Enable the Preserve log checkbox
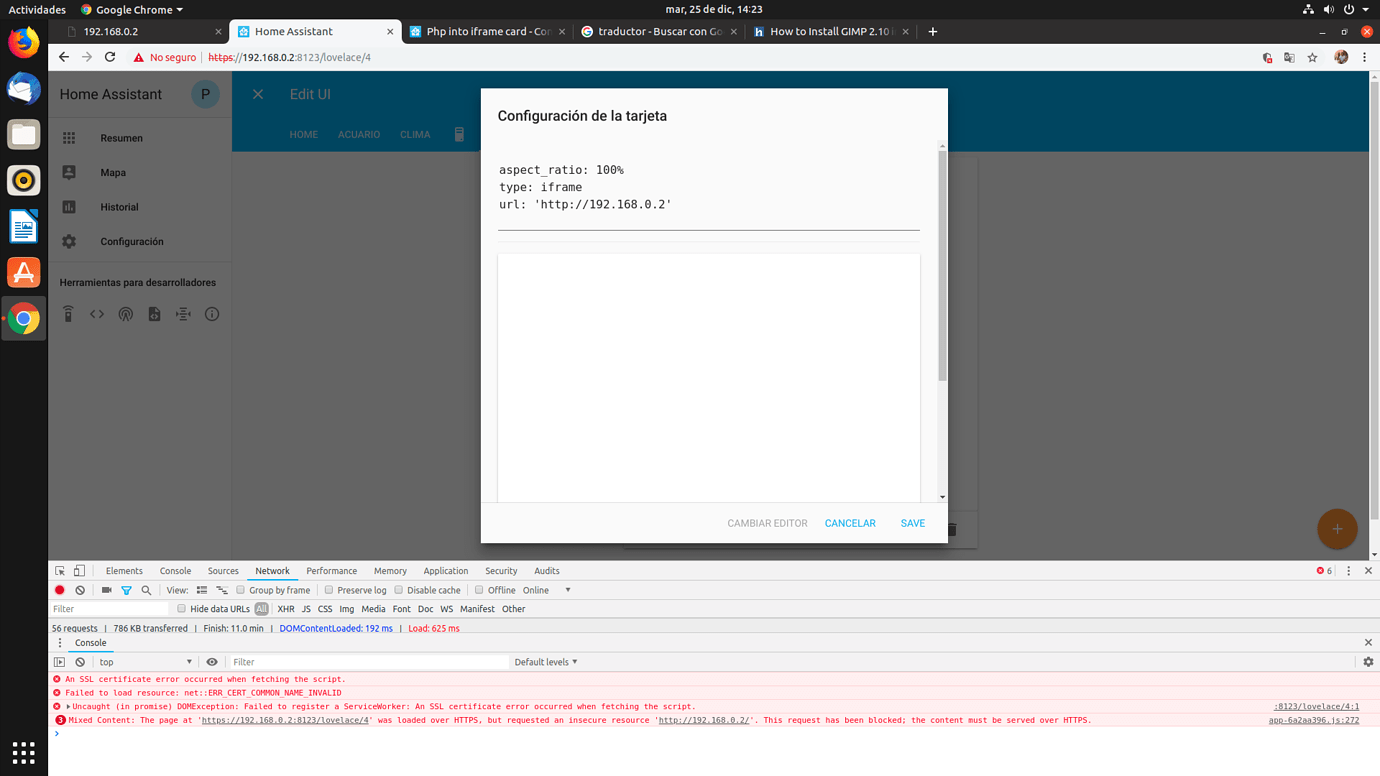Screen dimensions: 1380x776 point(329,590)
